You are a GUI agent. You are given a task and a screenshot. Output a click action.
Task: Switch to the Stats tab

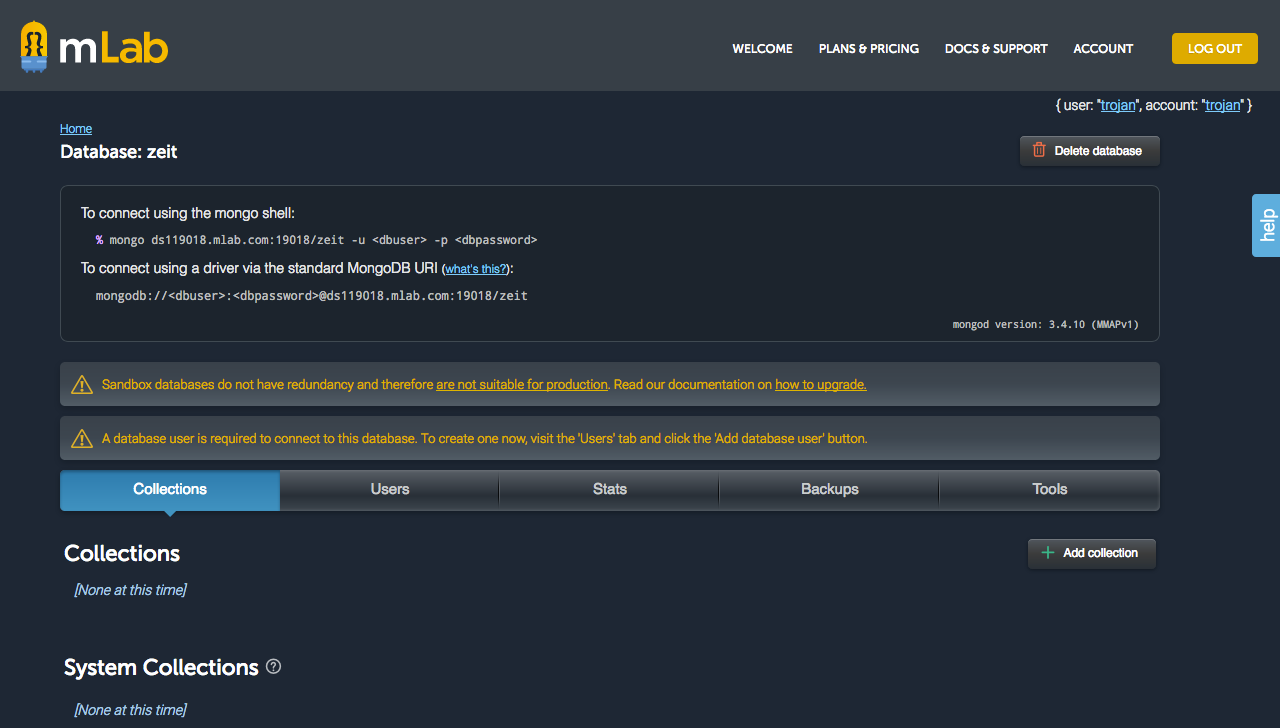(610, 490)
